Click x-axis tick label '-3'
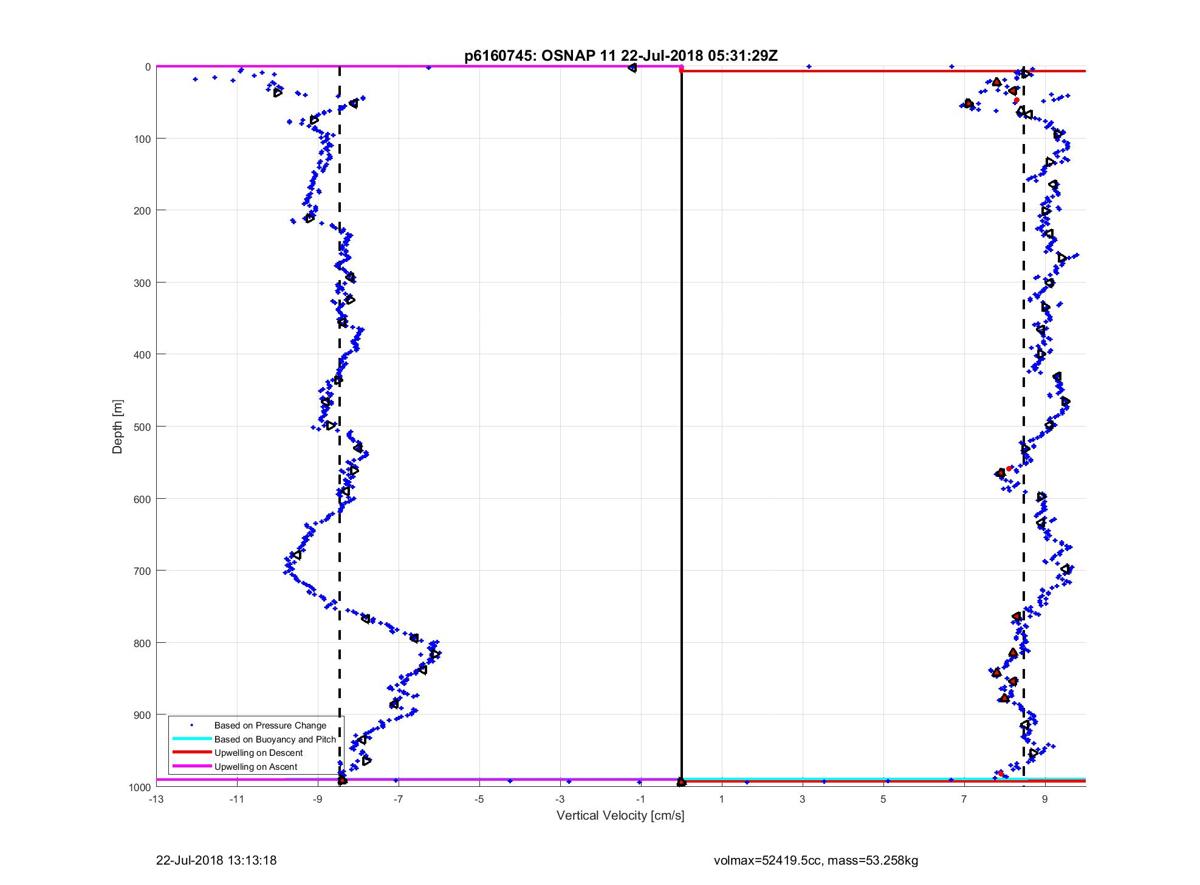Image resolution: width=1200 pixels, height=885 pixels. pos(560,799)
